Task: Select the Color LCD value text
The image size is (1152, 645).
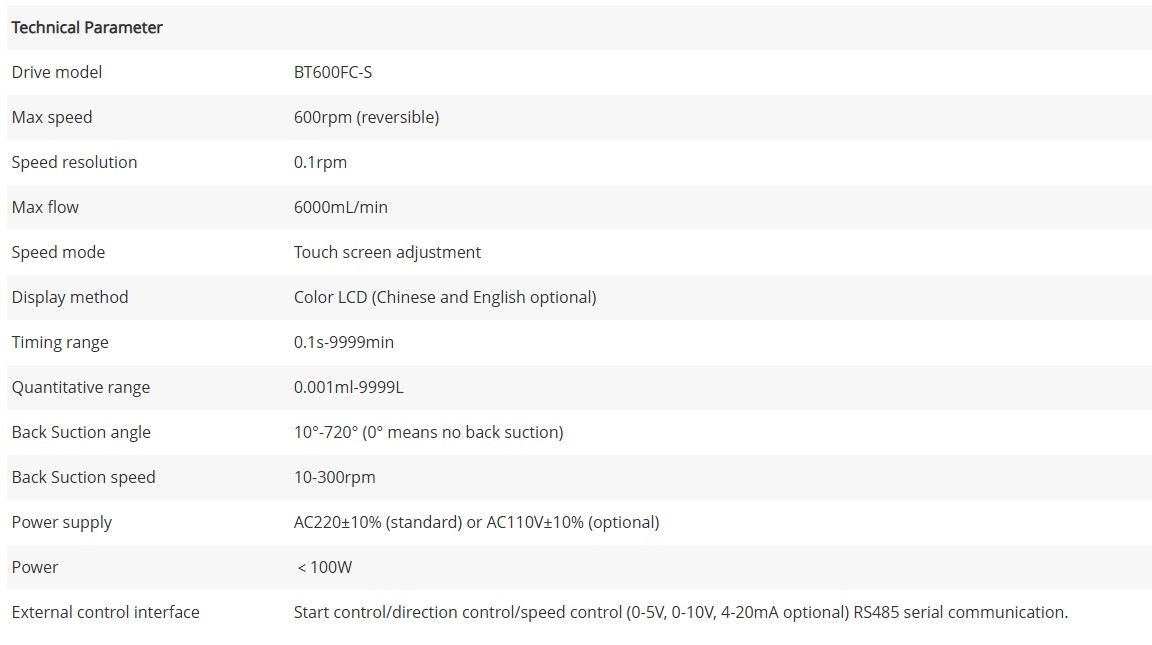Action: tap(445, 297)
